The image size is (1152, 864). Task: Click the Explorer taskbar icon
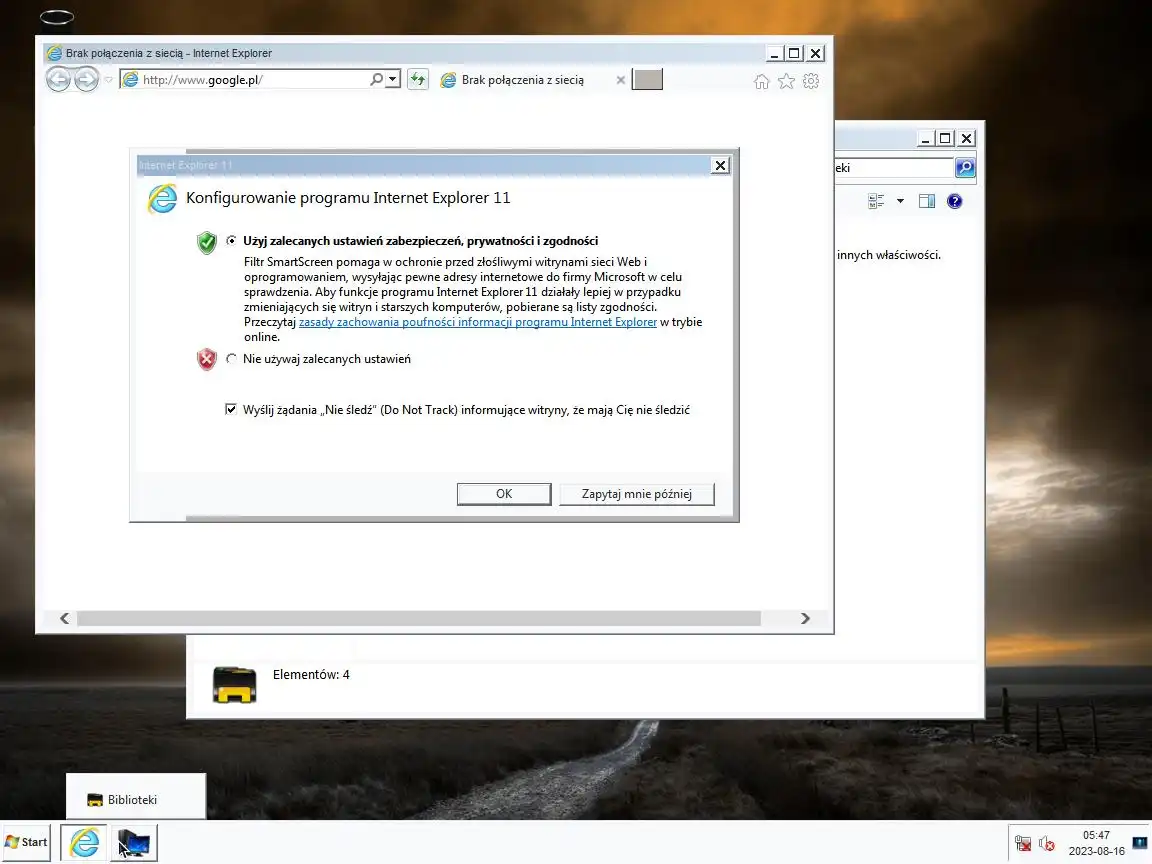(x=134, y=843)
